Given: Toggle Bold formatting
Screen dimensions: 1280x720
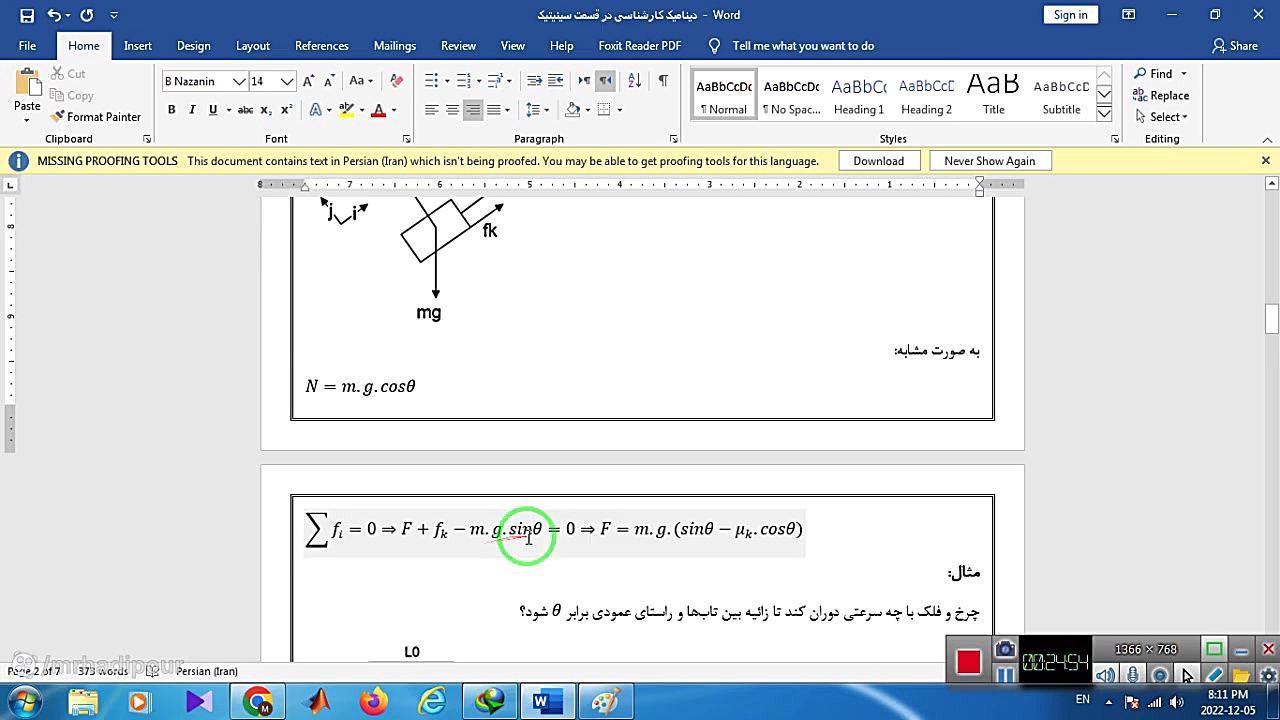Looking at the screenshot, I should click(x=171, y=110).
